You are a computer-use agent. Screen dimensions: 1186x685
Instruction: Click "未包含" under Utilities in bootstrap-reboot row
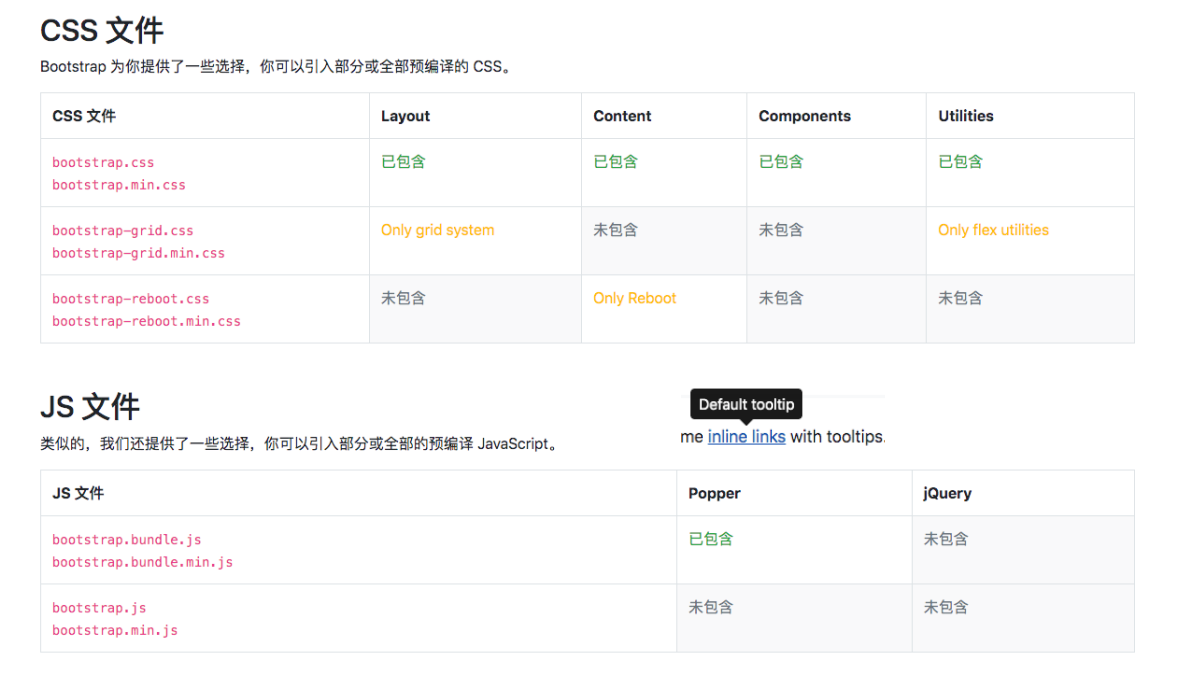(961, 298)
